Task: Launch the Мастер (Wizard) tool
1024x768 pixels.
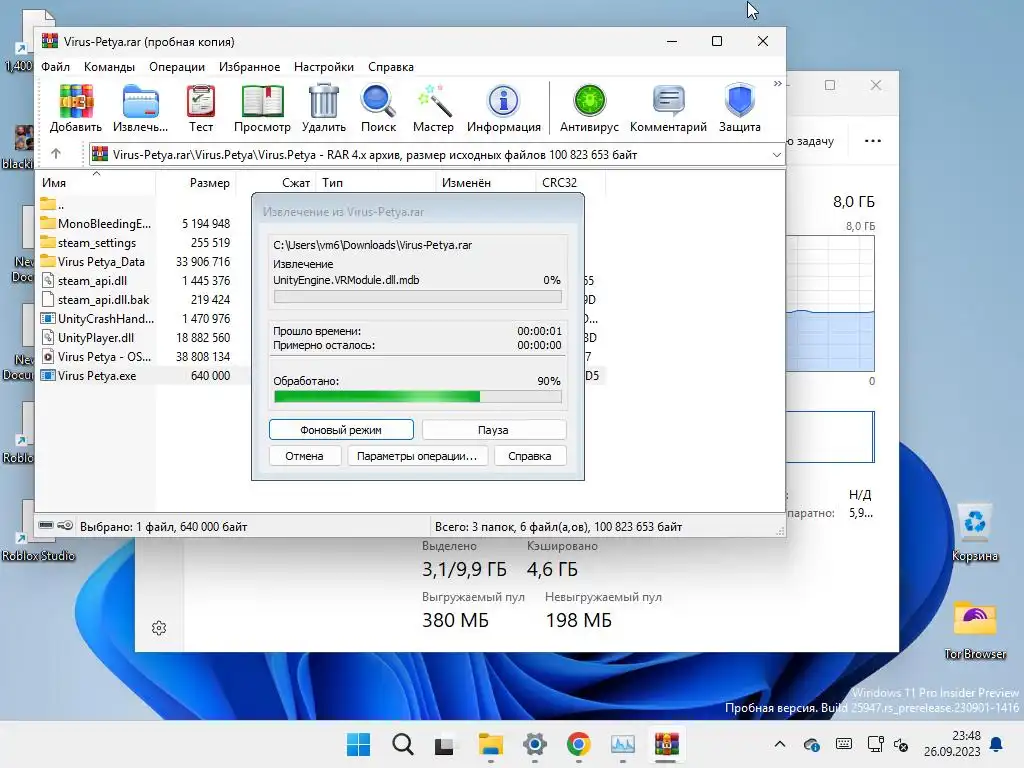Action: click(x=433, y=108)
